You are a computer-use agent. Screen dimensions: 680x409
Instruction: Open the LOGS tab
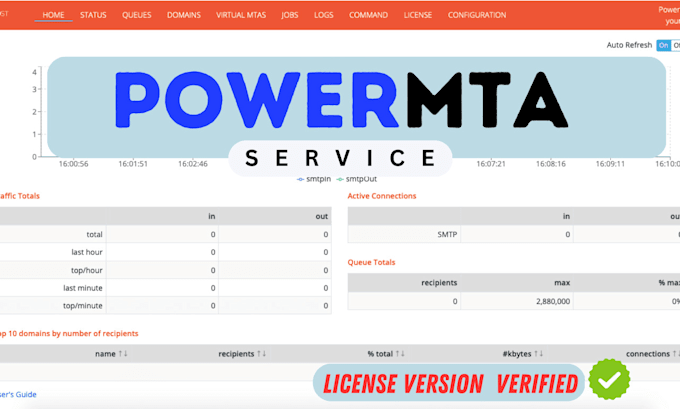324,15
